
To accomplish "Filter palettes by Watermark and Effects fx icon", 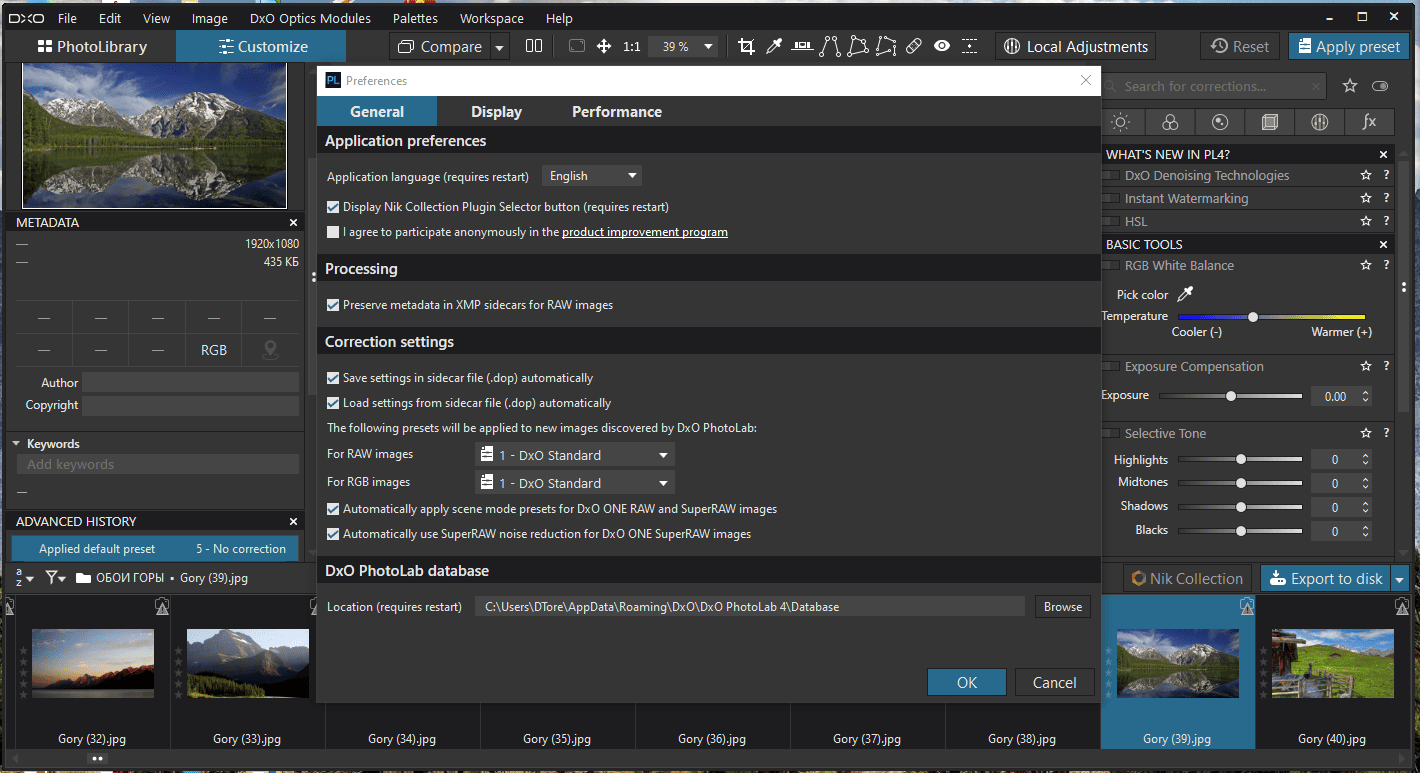I will coord(1369,122).
